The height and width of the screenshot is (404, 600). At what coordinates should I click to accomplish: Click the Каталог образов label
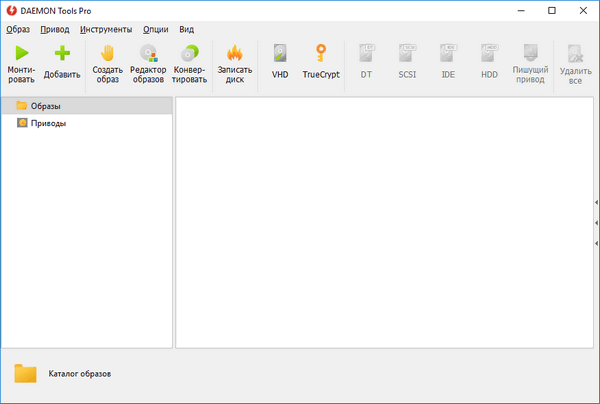[80, 374]
